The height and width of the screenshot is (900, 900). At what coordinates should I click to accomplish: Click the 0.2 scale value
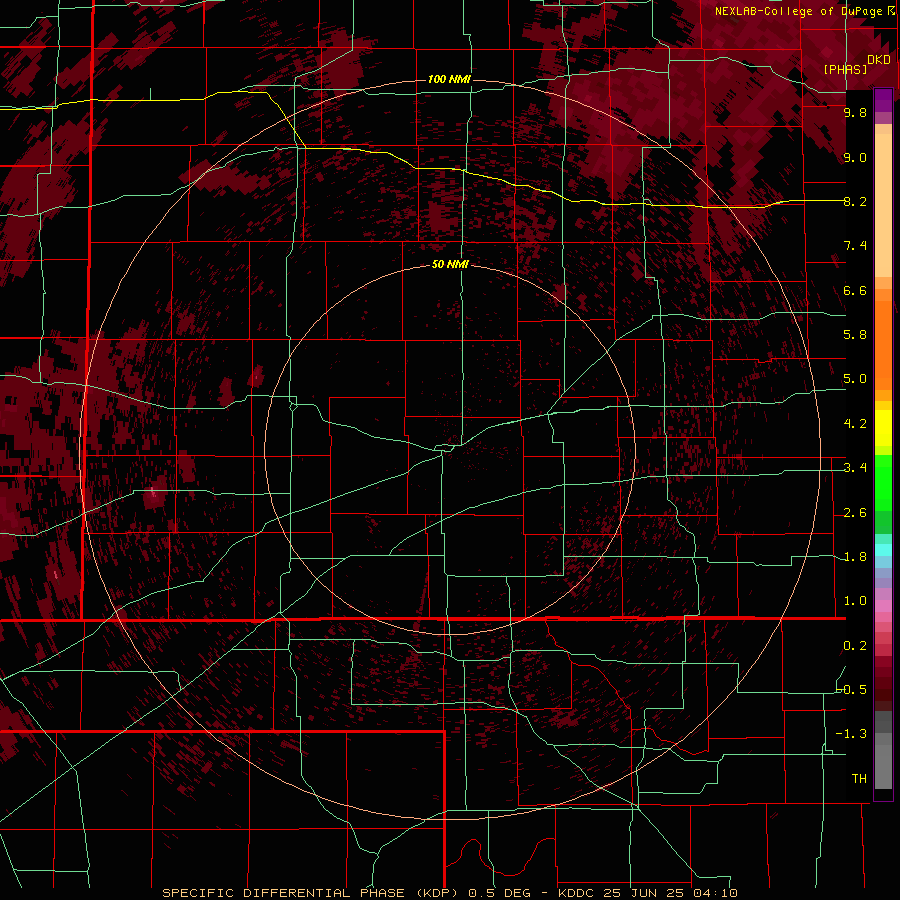coord(855,646)
